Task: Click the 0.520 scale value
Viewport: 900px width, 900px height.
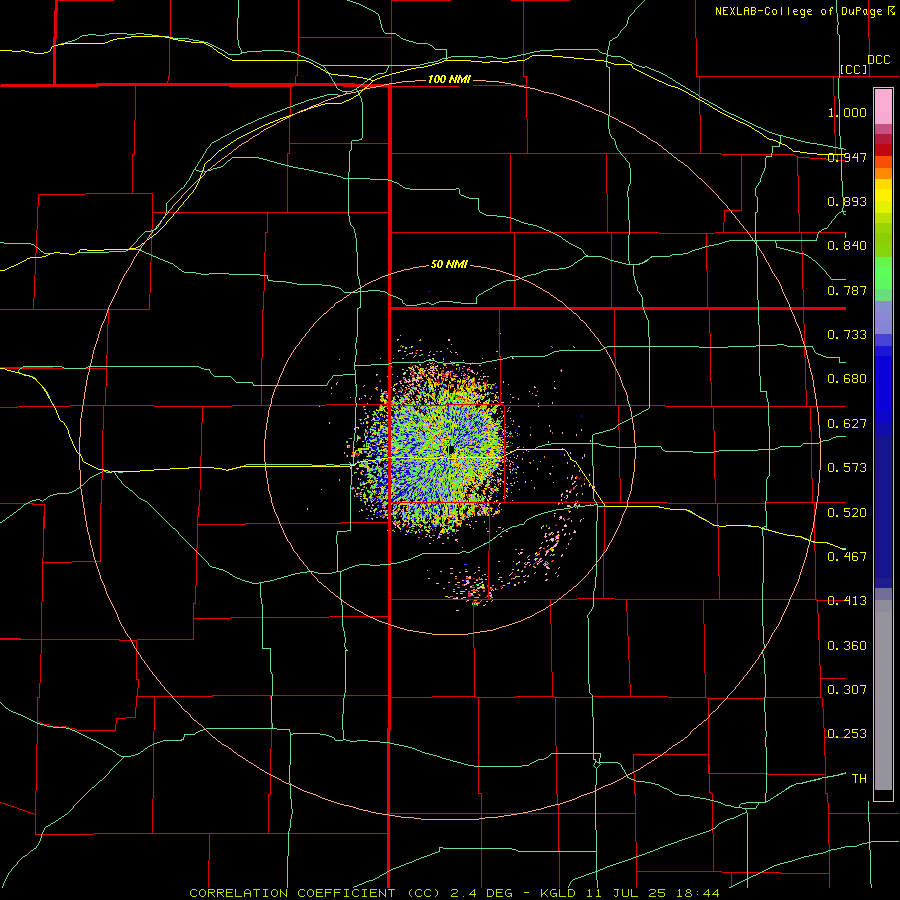Action: tap(847, 513)
